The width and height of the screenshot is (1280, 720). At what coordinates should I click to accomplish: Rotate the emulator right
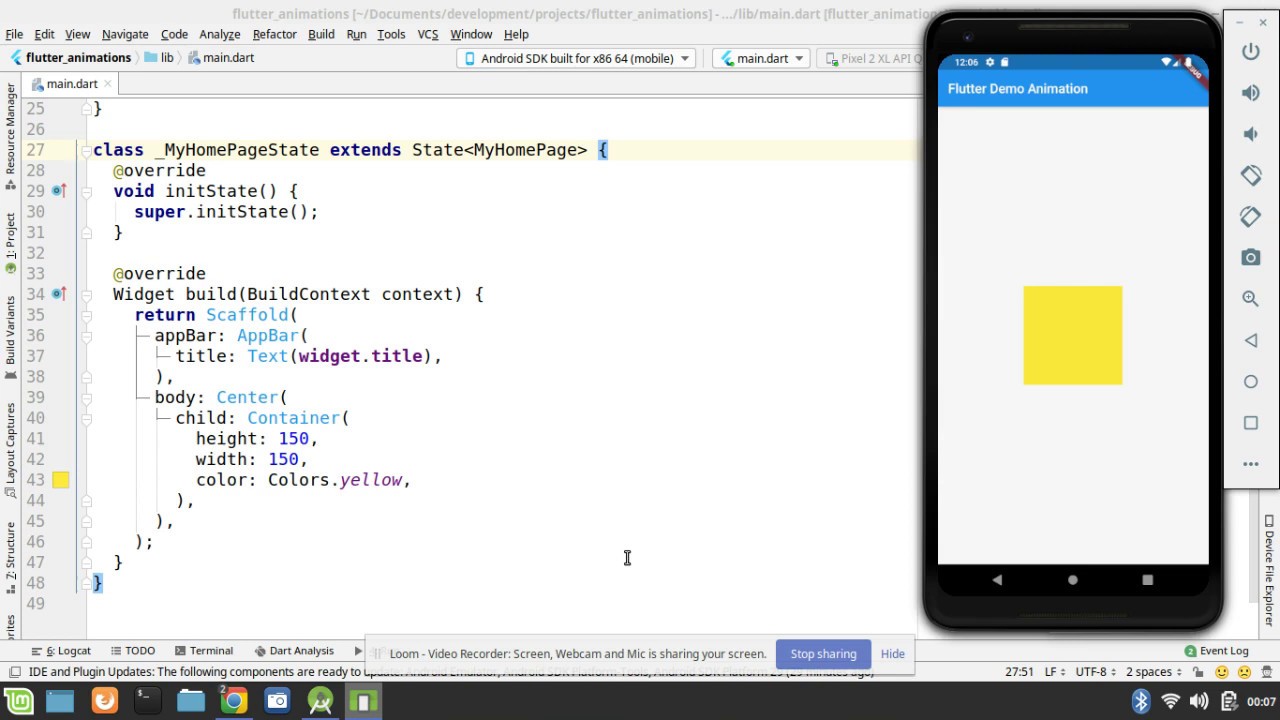(x=1250, y=216)
